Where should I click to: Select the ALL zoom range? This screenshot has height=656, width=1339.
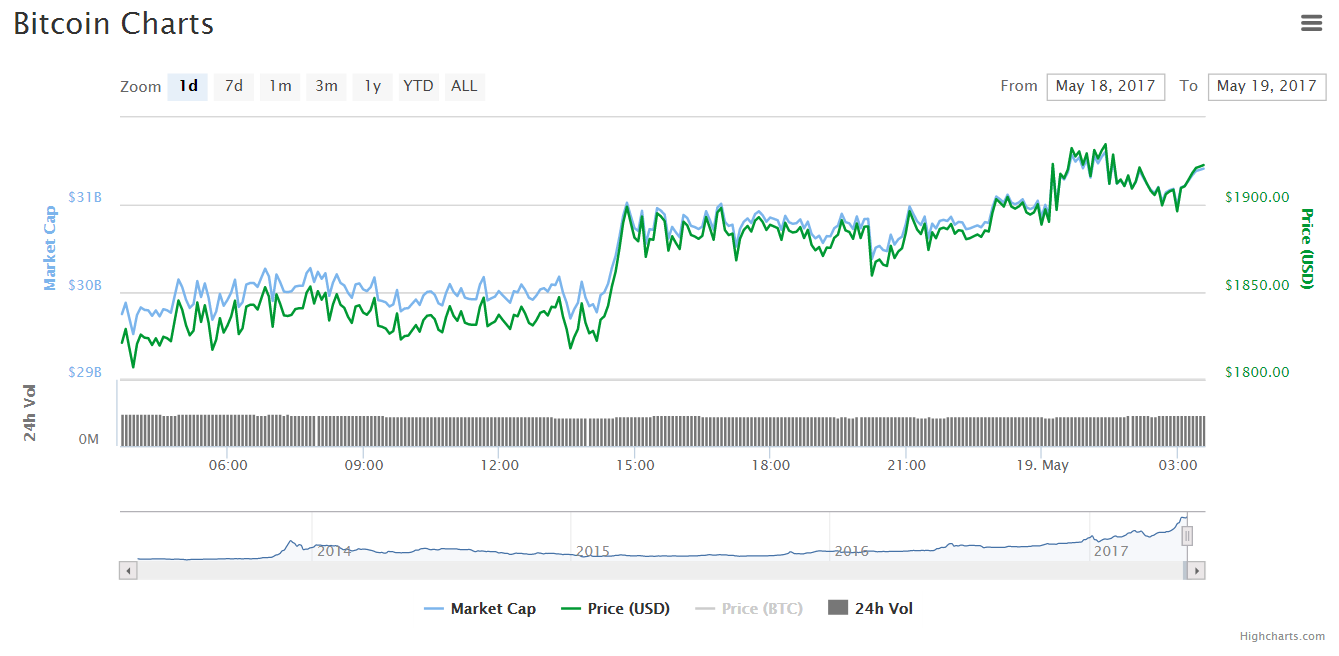[464, 86]
